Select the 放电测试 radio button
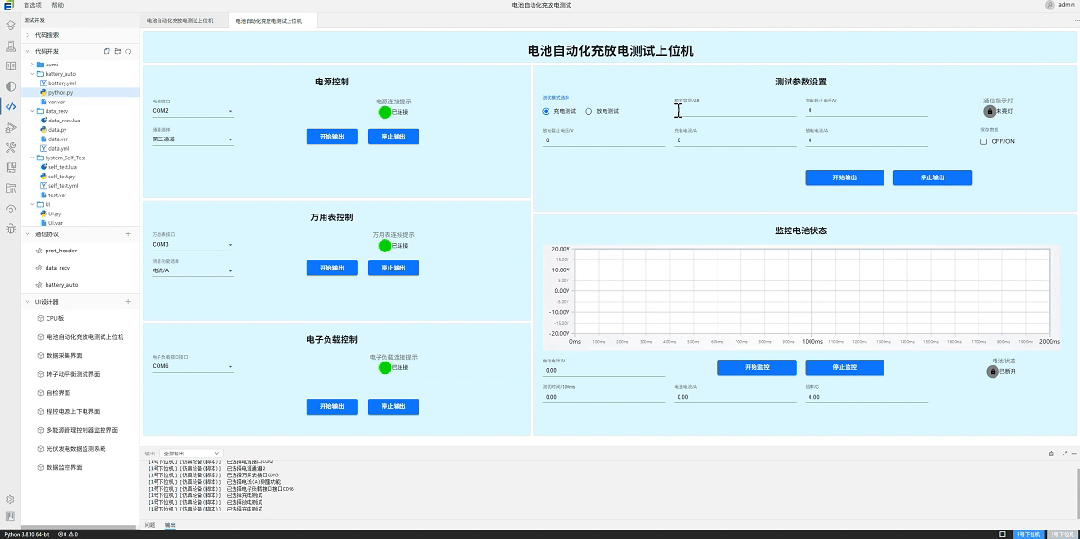 coord(589,111)
